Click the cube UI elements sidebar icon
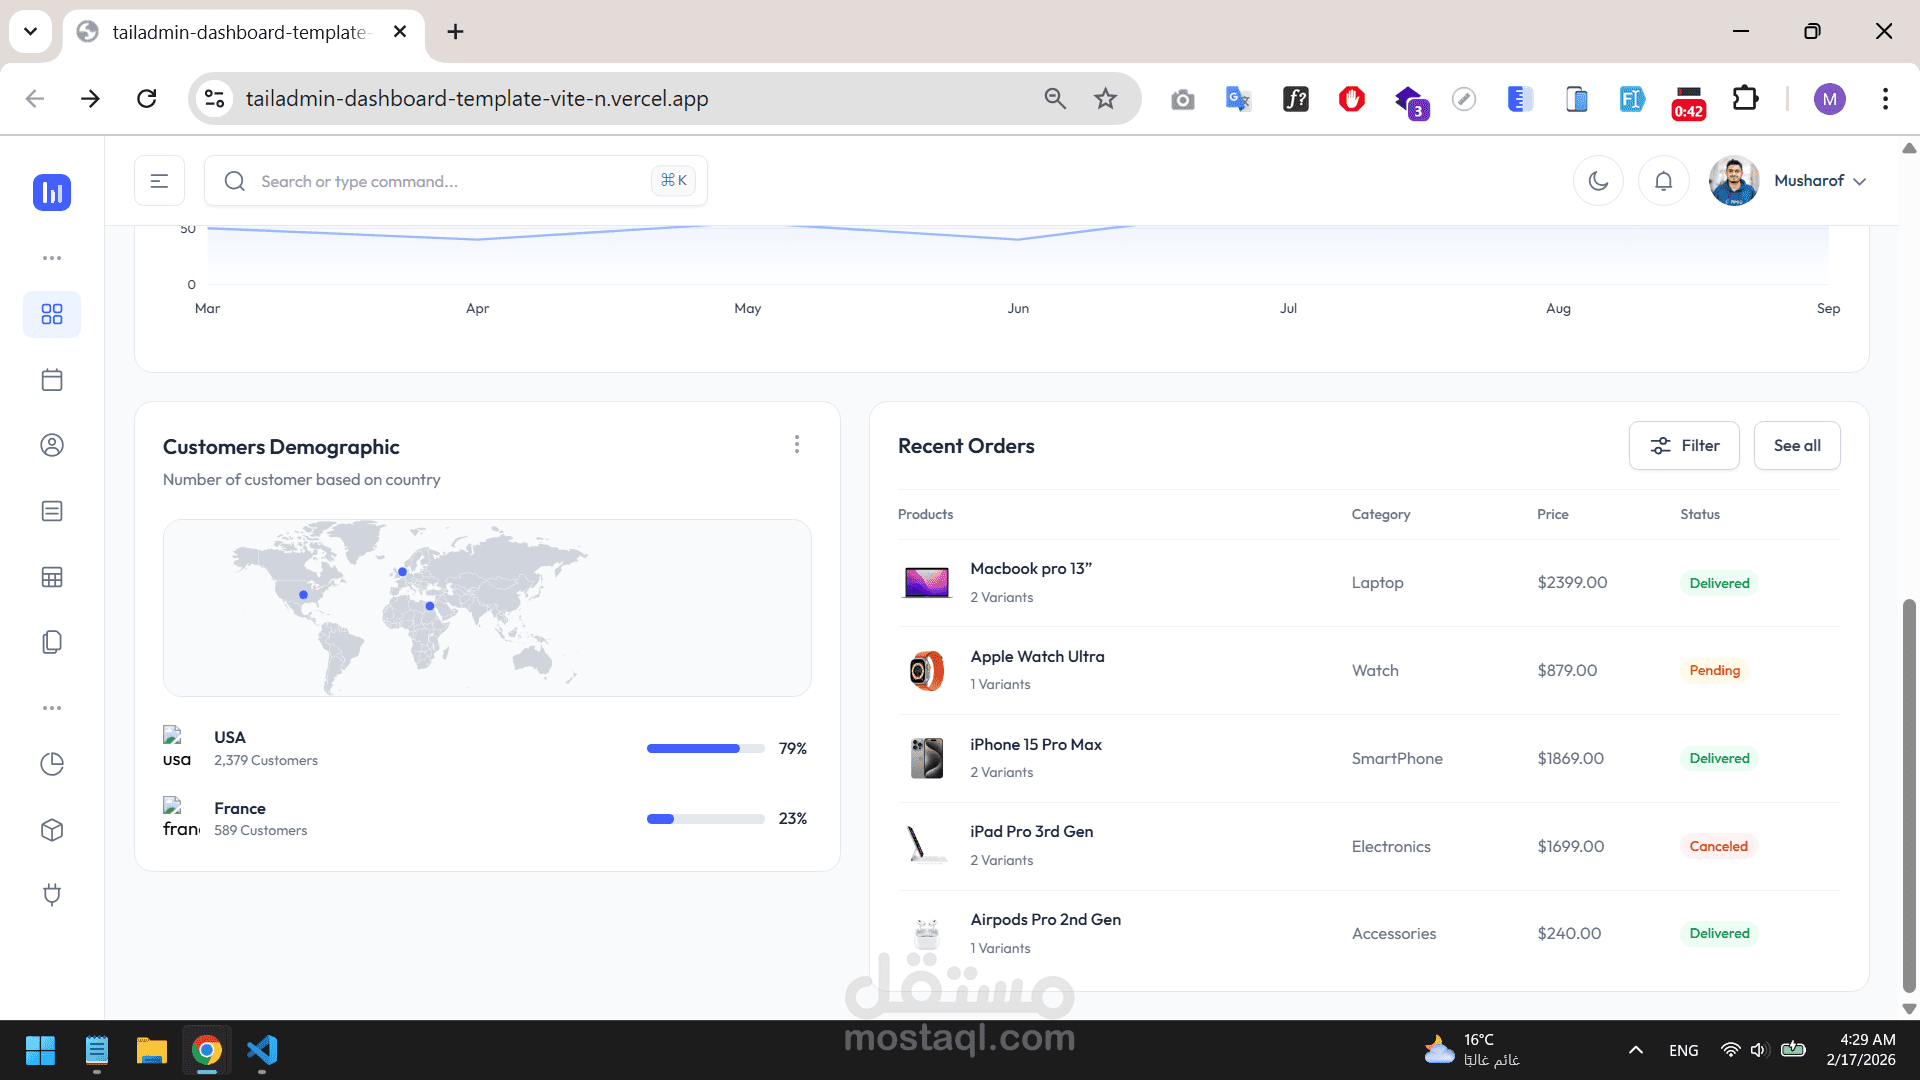This screenshot has height=1080, width=1920. (x=52, y=830)
